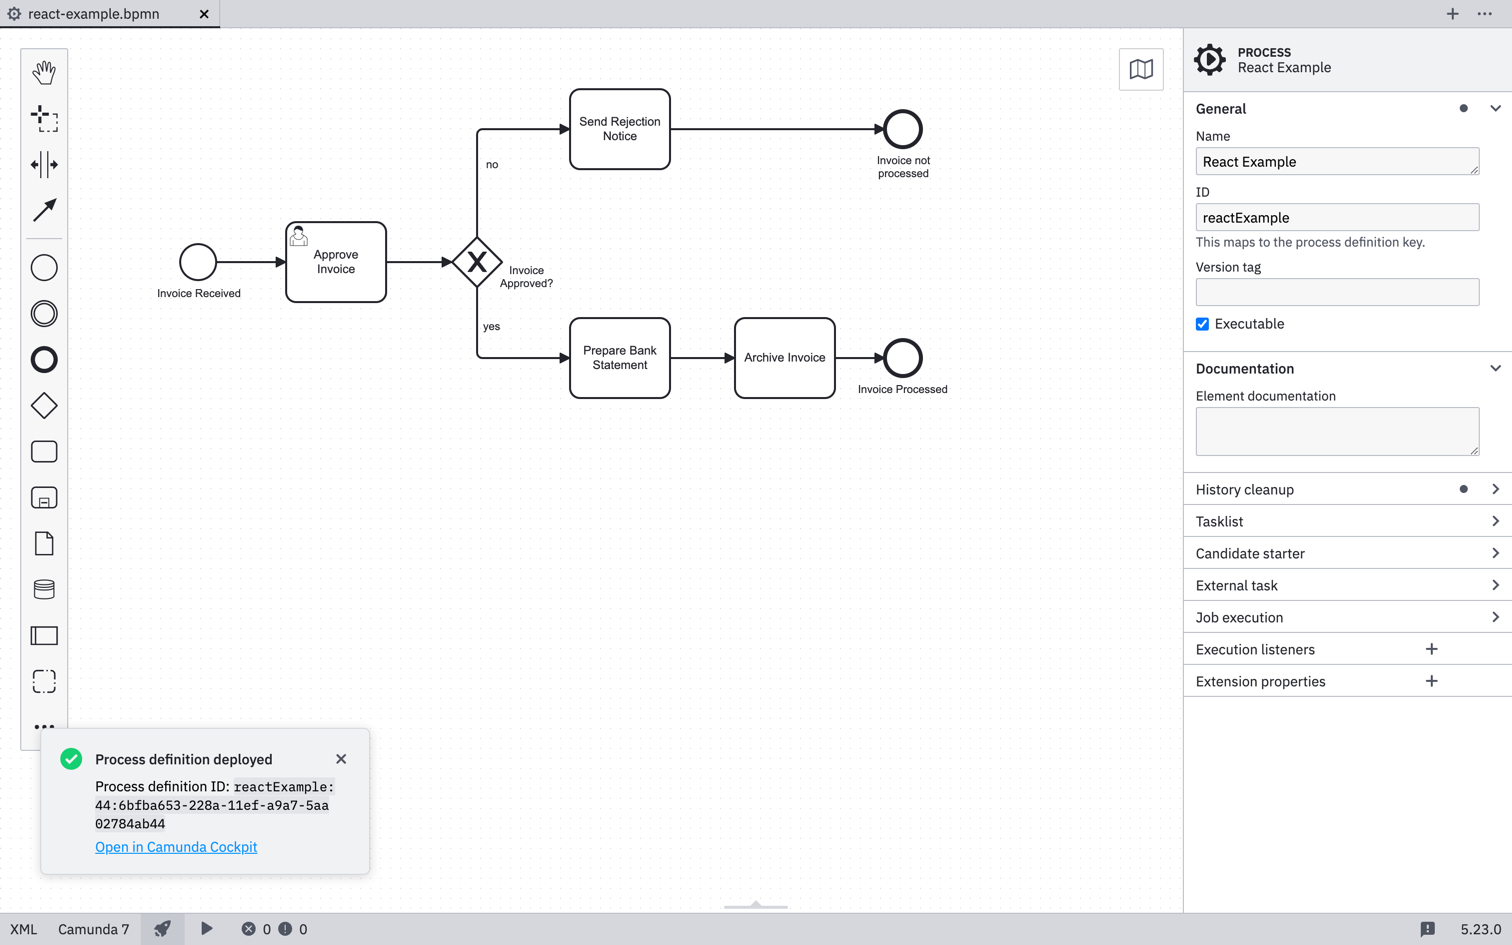Viewport: 1512px width, 945px height.
Task: Activate the Lasso tool
Action: point(44,119)
